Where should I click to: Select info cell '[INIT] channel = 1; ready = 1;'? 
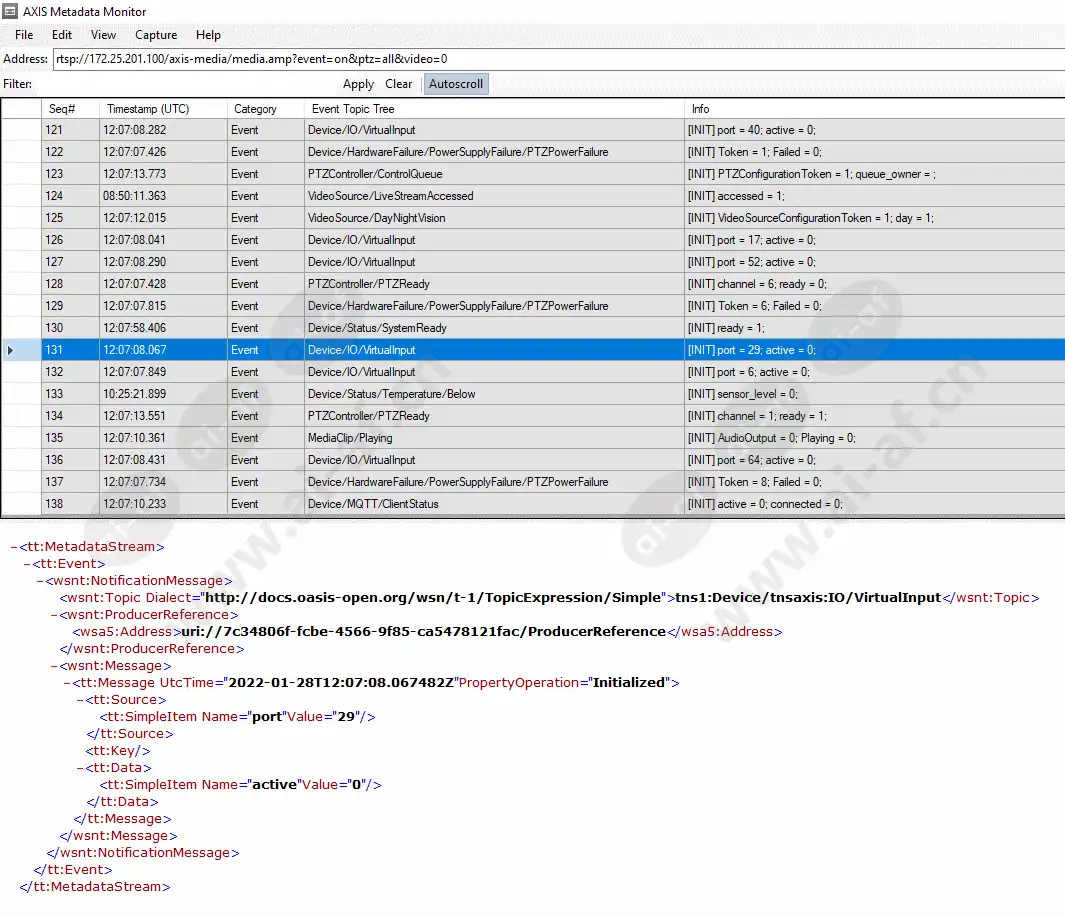tap(875, 416)
